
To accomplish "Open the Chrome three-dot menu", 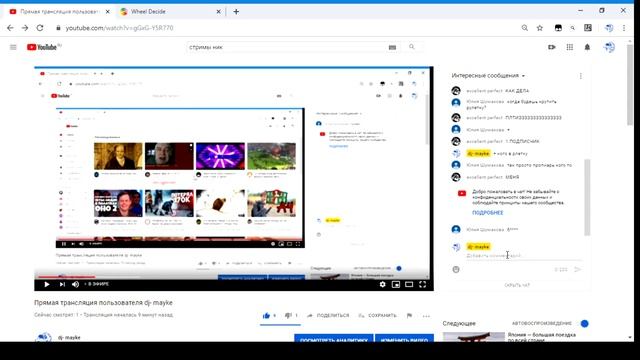I will (624, 28).
